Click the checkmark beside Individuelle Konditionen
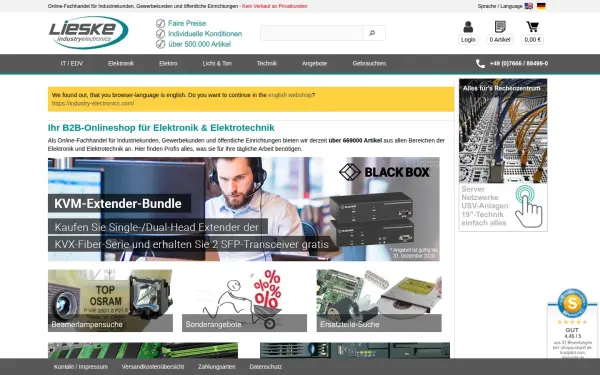Image resolution: width=600 pixels, height=375 pixels. pos(160,34)
